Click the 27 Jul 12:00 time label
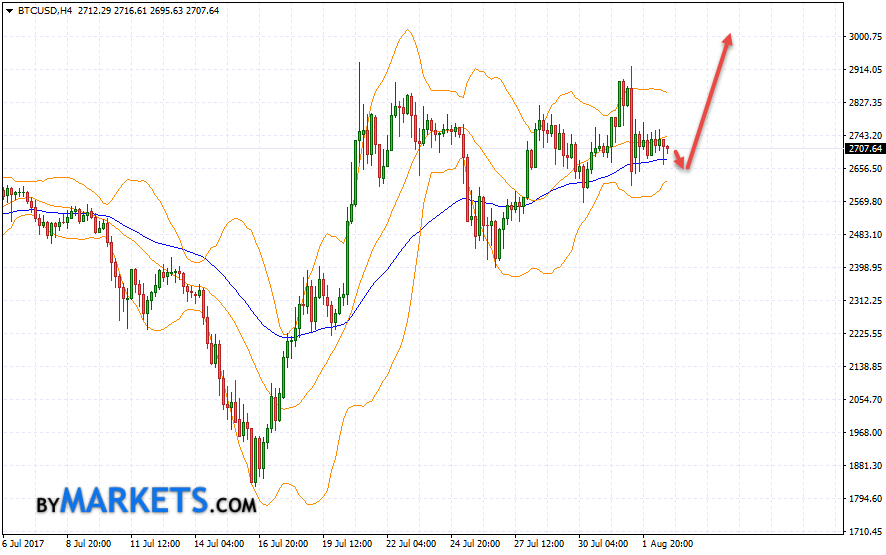Image resolution: width=886 pixels, height=555 pixels. click(537, 545)
